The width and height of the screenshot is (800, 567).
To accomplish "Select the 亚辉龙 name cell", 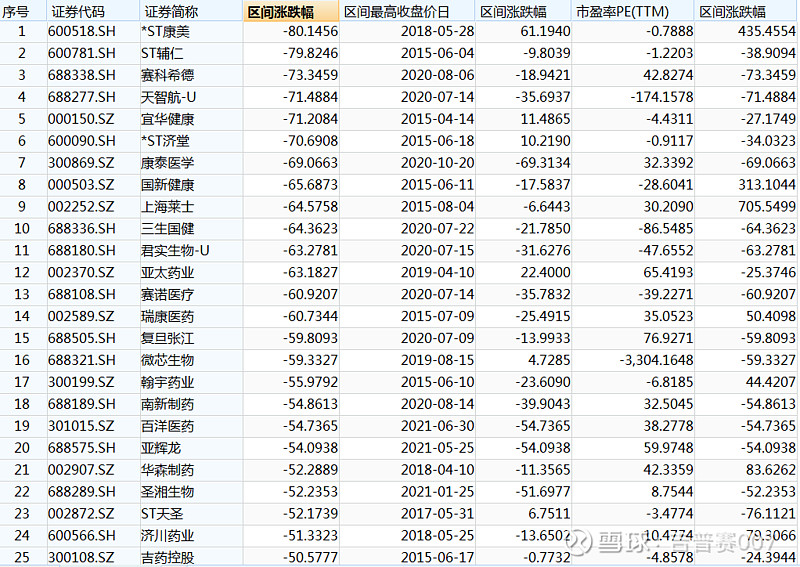I will 161,449.
